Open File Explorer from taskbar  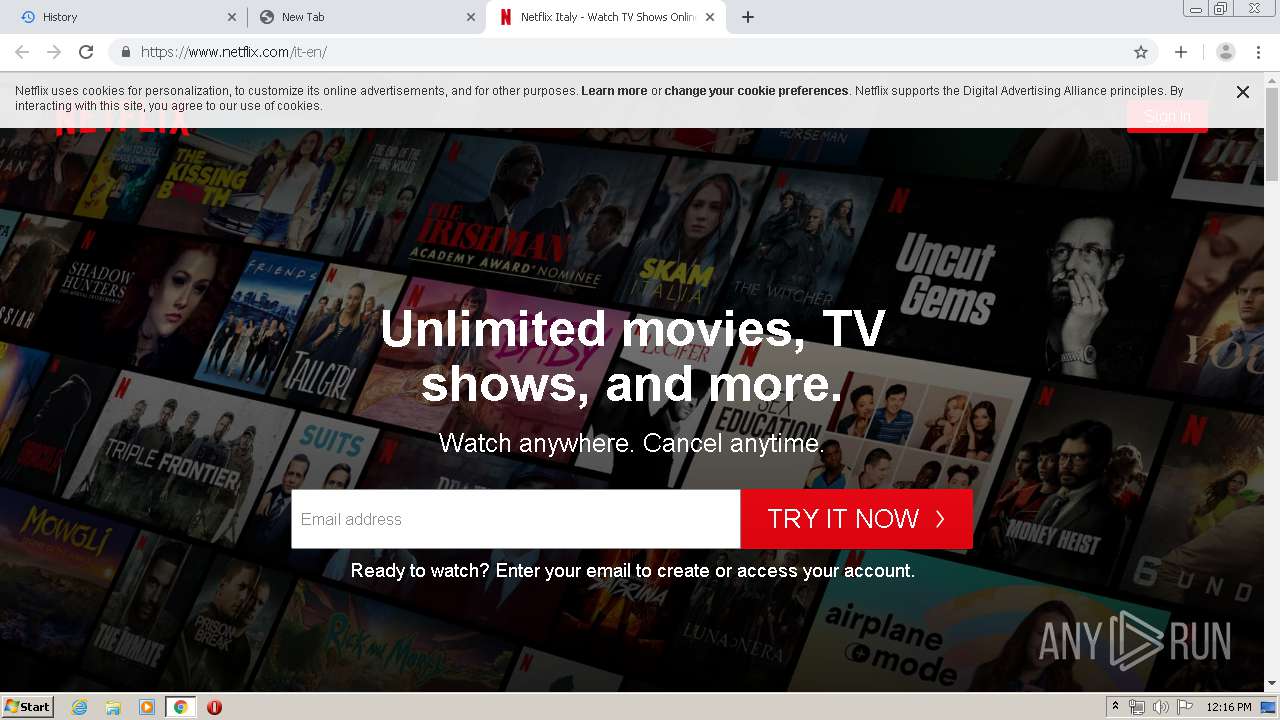tap(113, 707)
